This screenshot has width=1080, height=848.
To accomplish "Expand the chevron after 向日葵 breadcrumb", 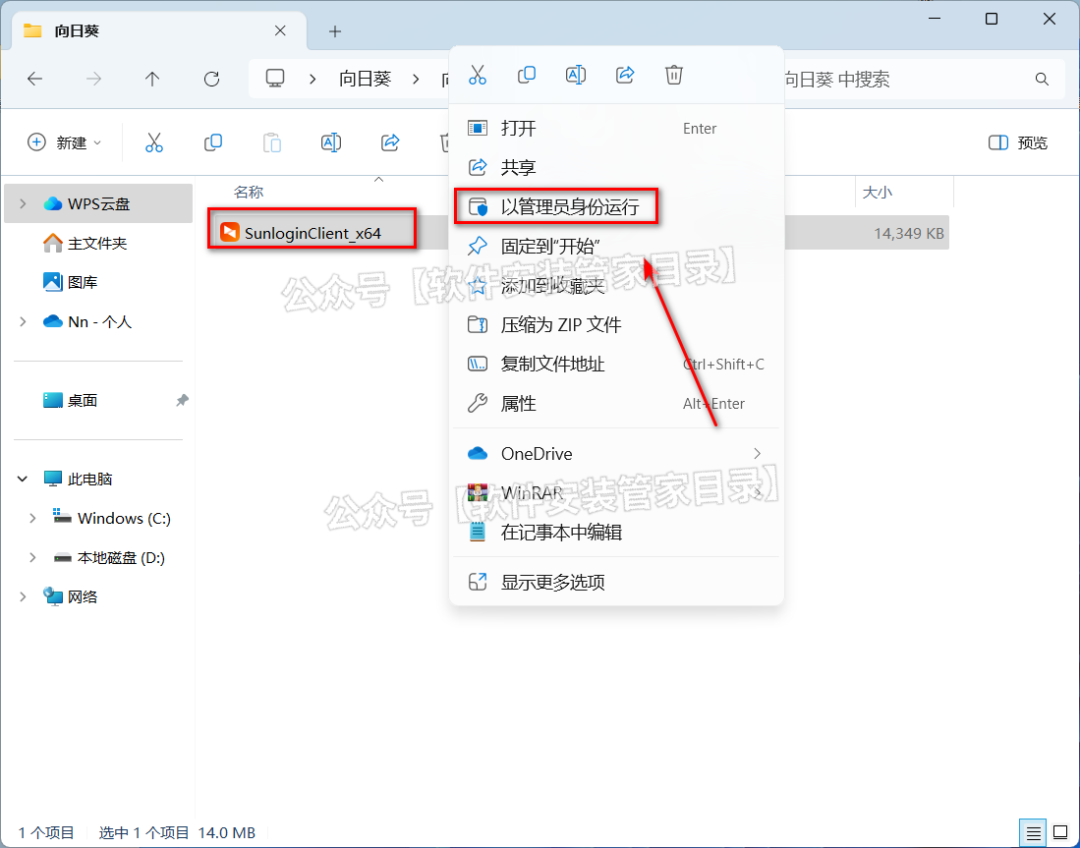I will pos(416,79).
